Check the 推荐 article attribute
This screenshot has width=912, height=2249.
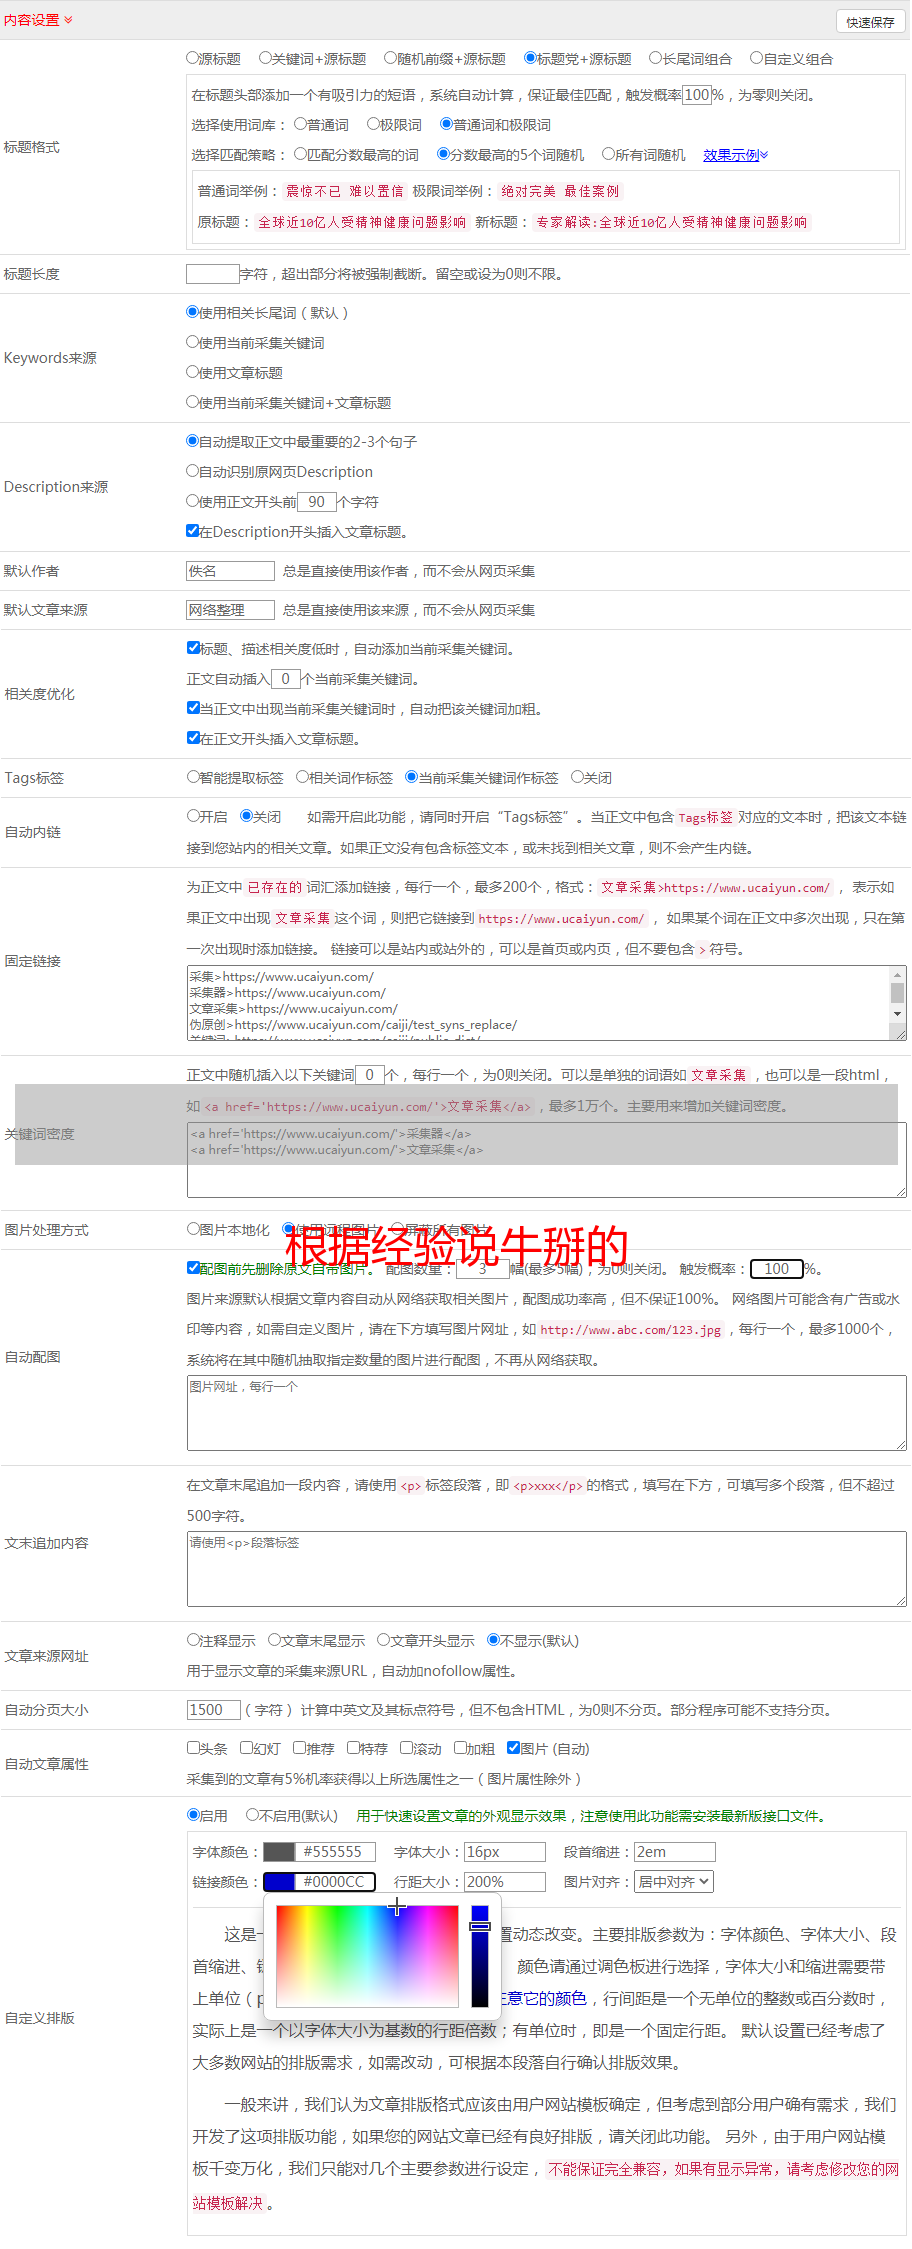pos(300,1748)
